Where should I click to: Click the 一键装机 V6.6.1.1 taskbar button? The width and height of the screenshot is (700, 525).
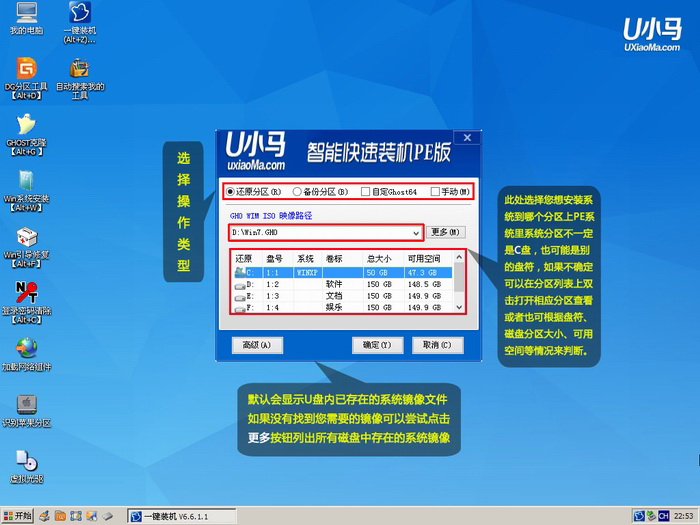[181, 517]
